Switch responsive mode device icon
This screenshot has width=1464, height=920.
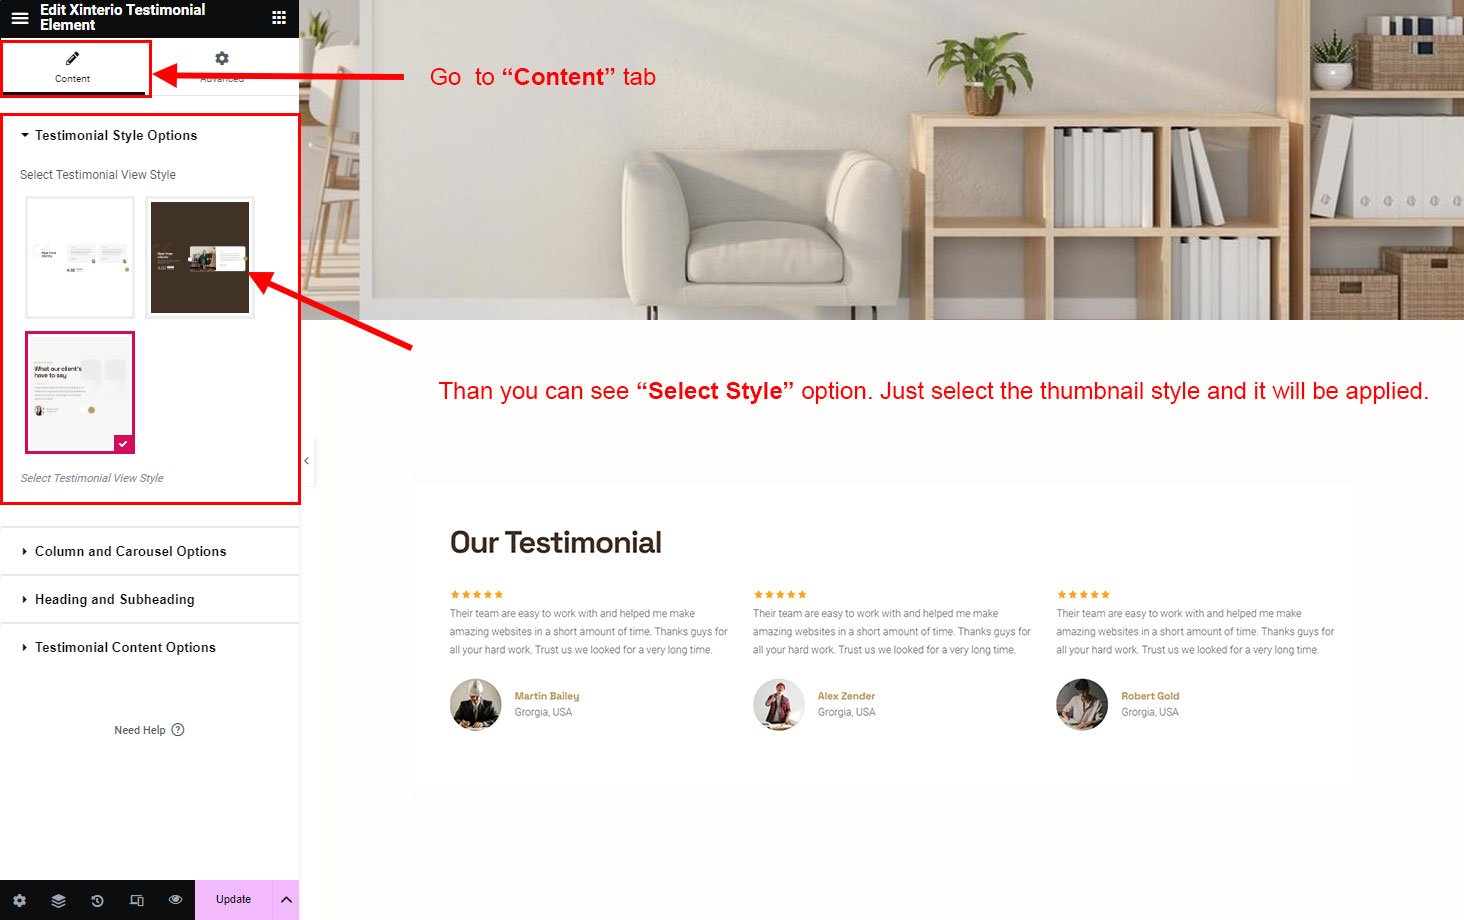point(136,900)
